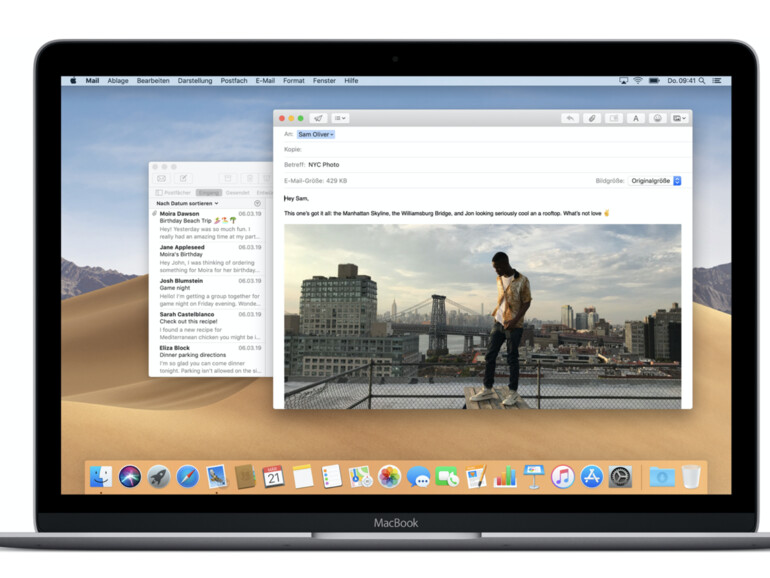The height and width of the screenshot is (578, 770).
Task: Open App Store icon in Dock
Action: [592, 476]
